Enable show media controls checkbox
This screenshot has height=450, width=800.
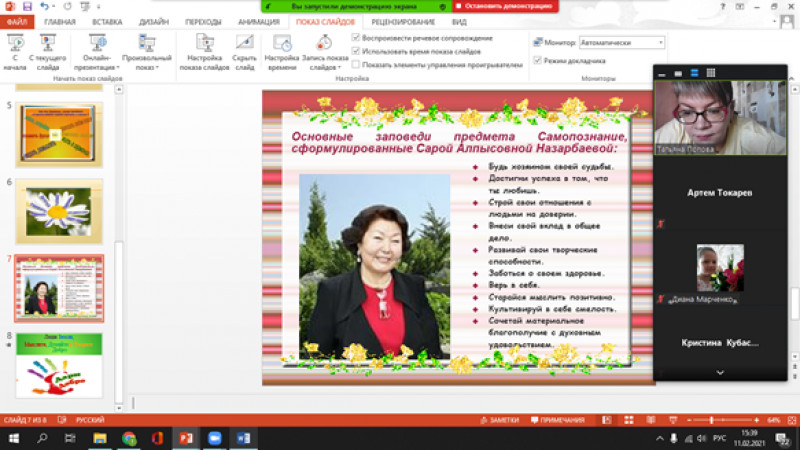coord(356,64)
